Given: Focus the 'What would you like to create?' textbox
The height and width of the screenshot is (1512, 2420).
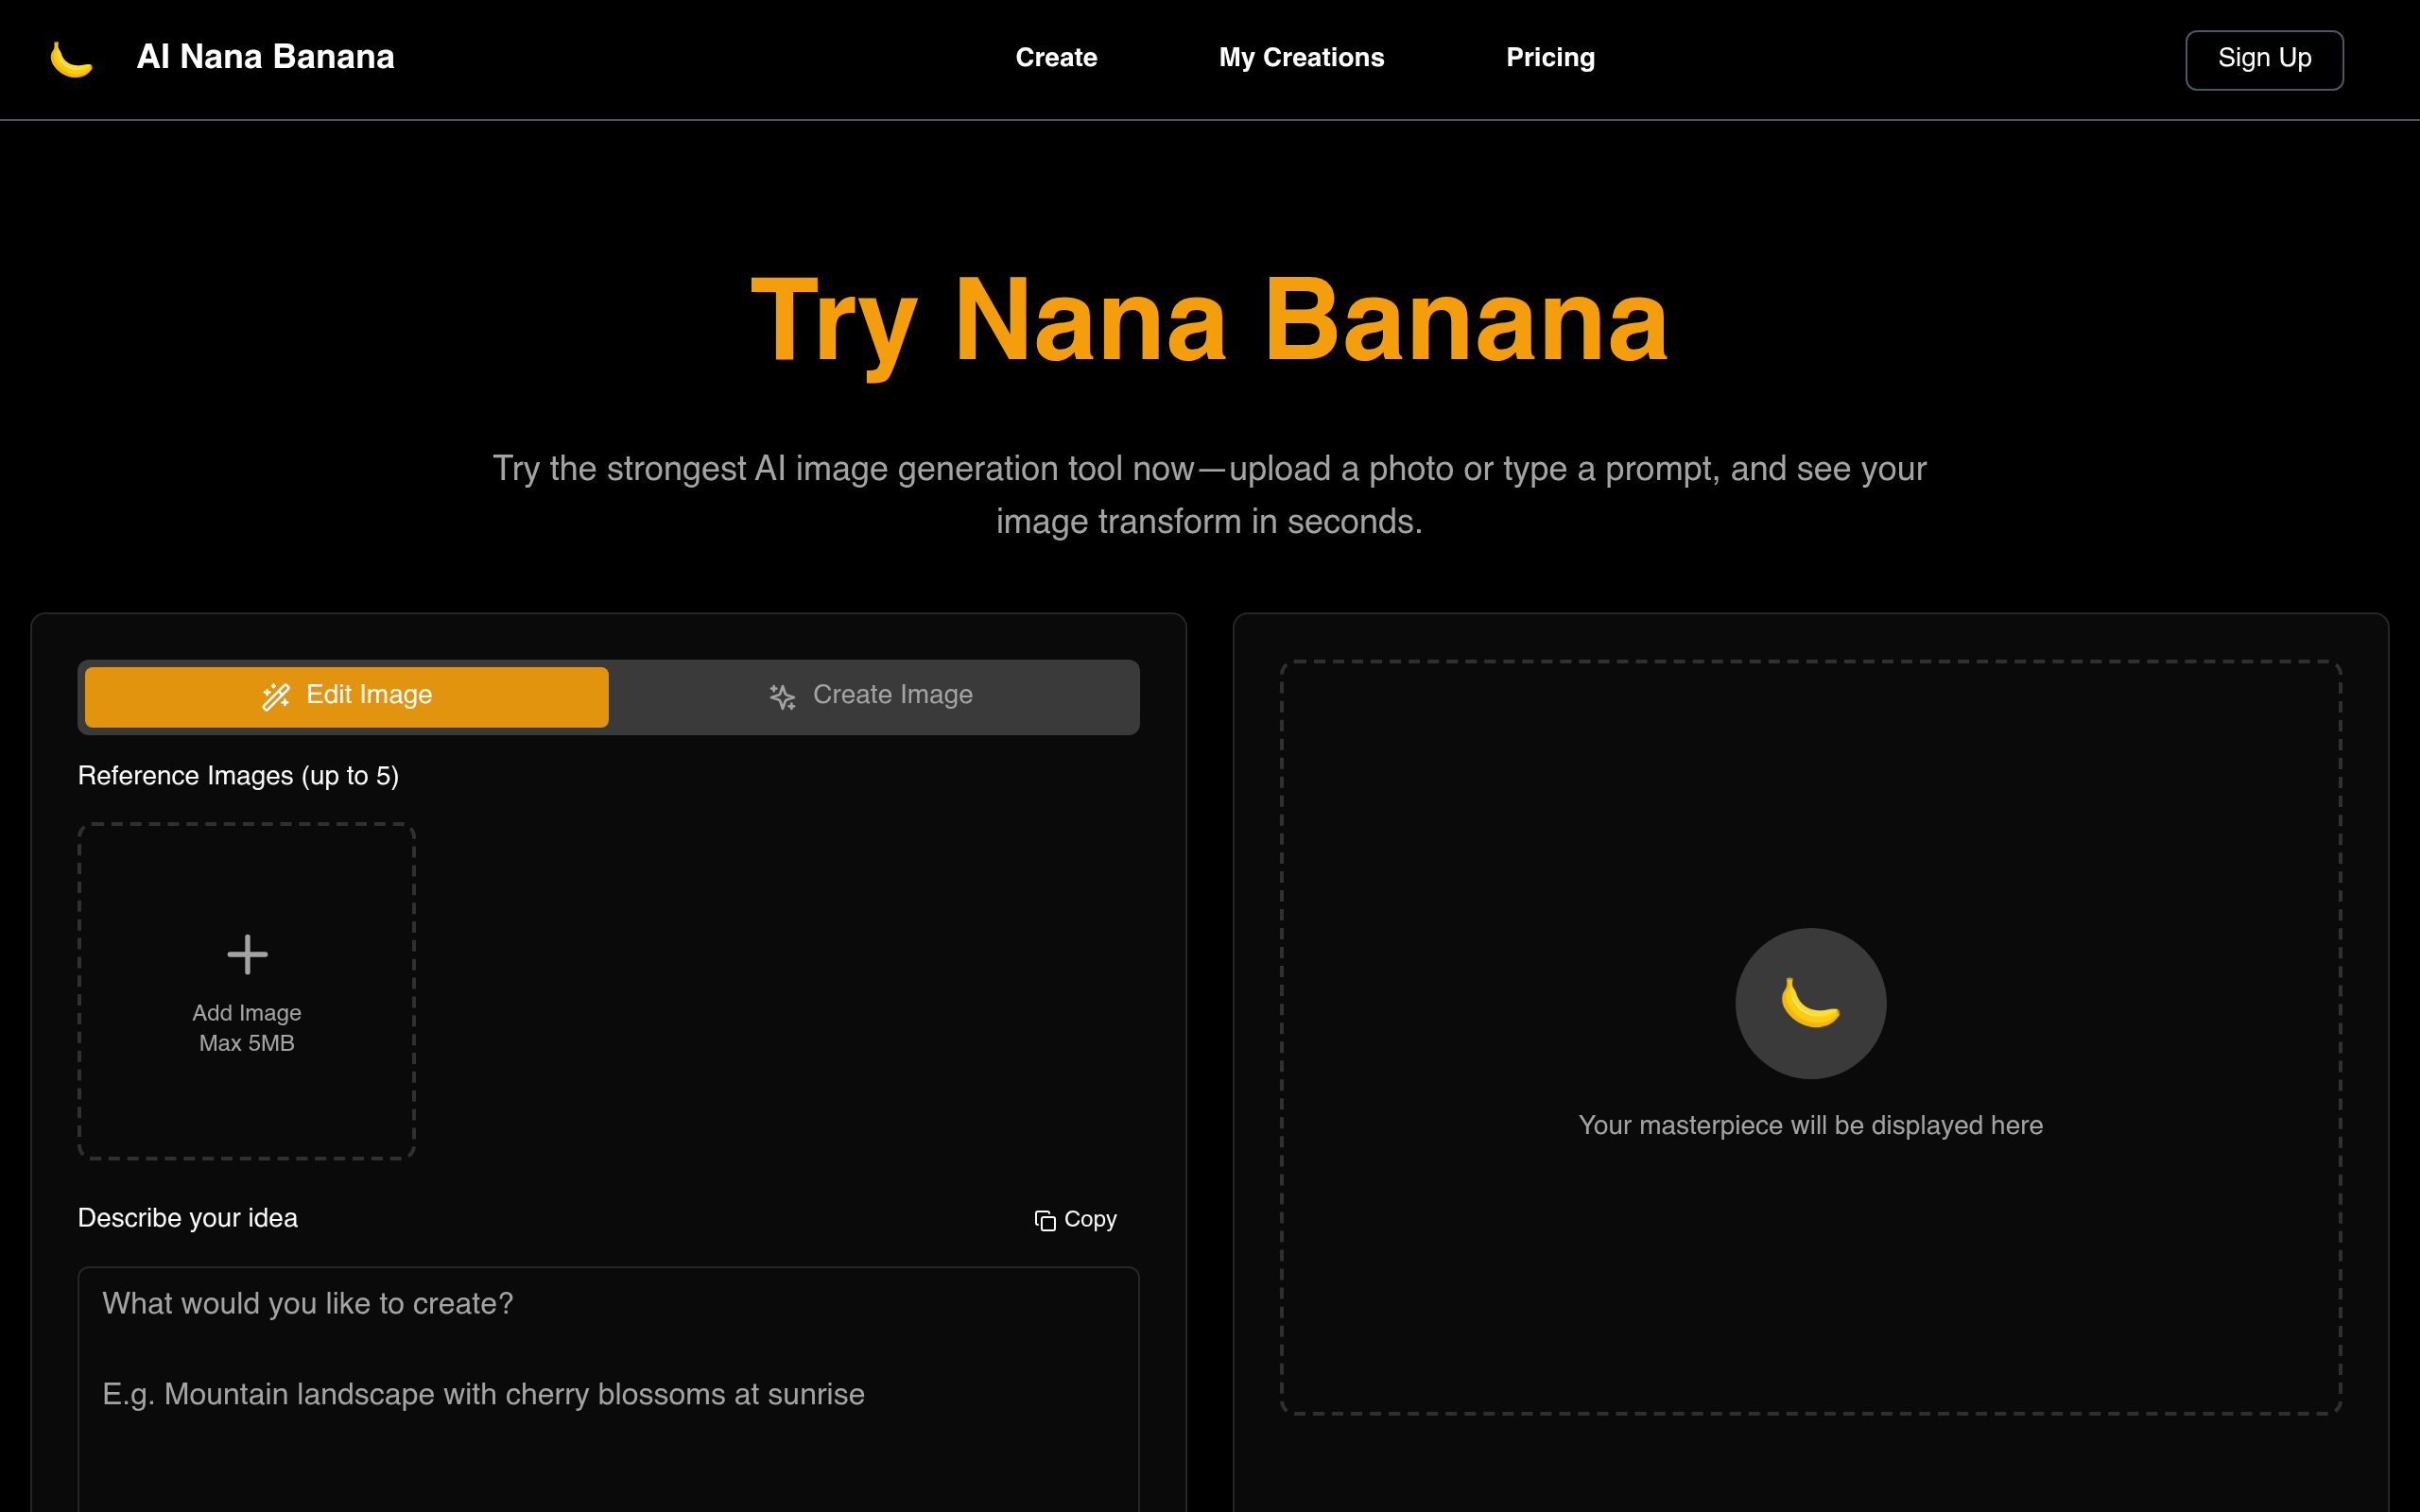Looking at the screenshot, I should [x=609, y=1389].
